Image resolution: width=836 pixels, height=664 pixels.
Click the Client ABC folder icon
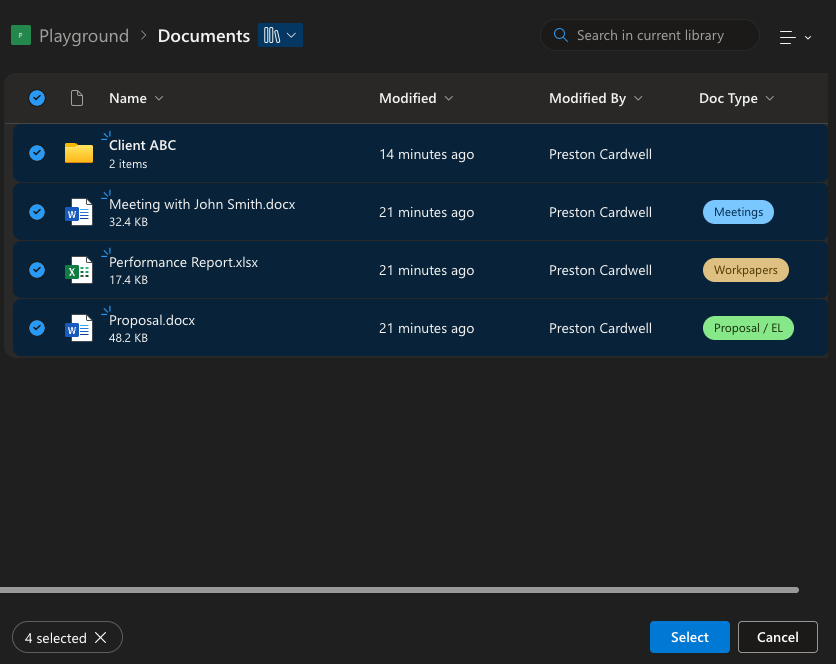[78, 153]
